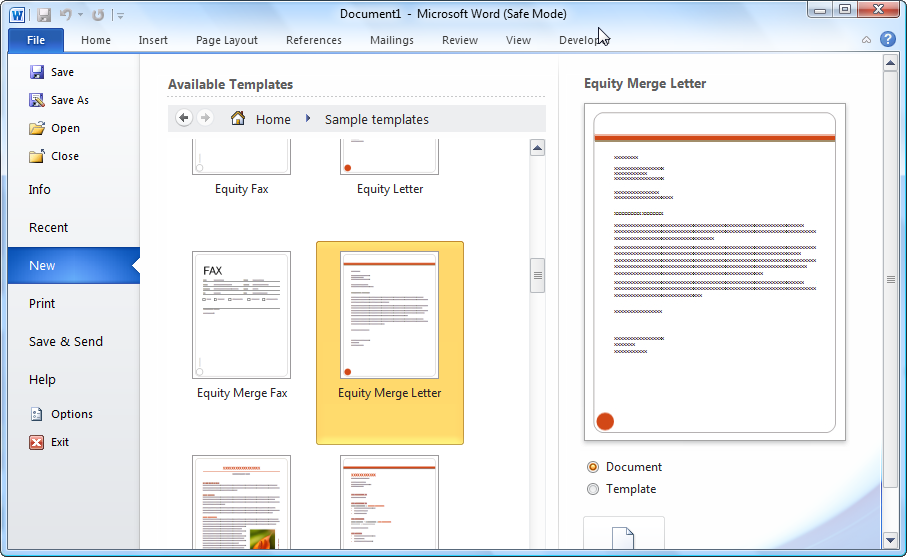Switch to the View tab
Viewport: 907px width, 557px height.
518,40
